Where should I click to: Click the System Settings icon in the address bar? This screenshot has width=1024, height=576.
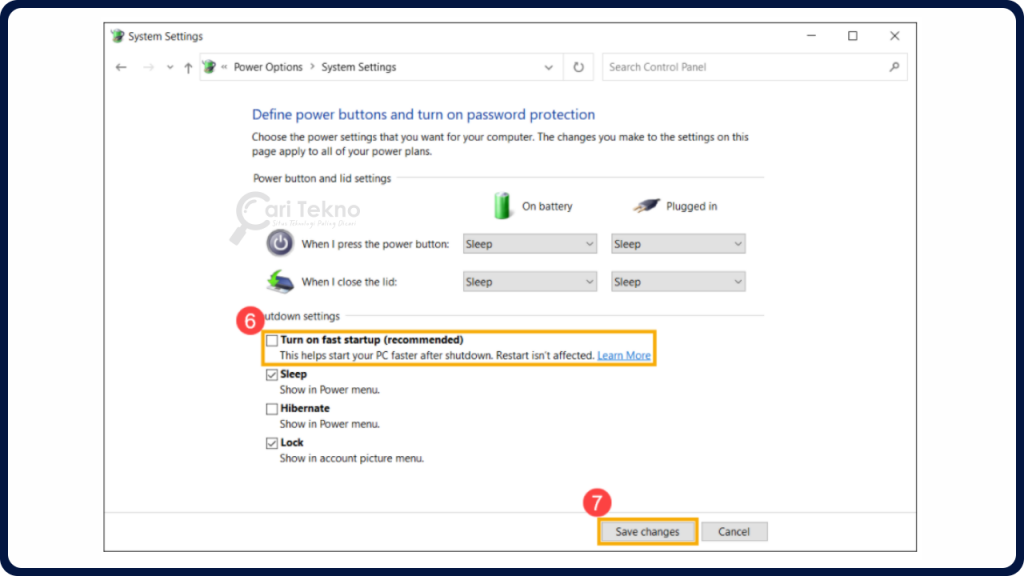point(208,66)
